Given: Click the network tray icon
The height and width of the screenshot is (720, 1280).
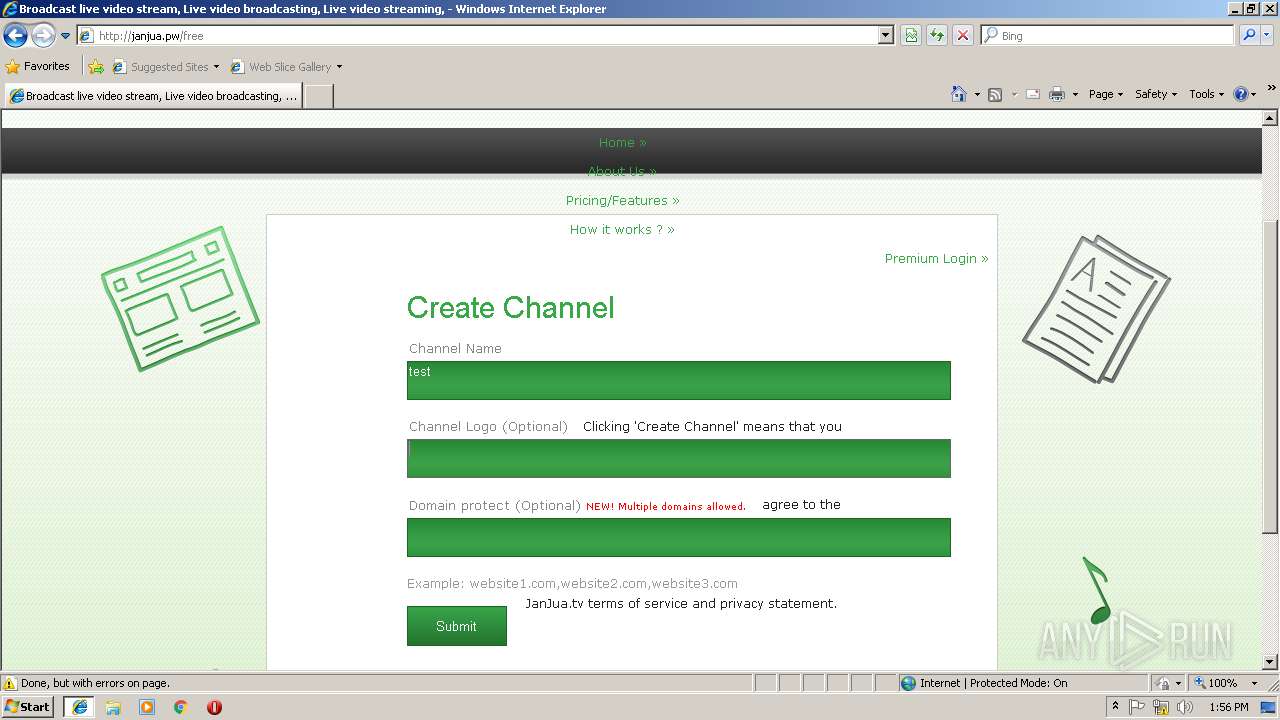Looking at the screenshot, I should coord(1161,707).
